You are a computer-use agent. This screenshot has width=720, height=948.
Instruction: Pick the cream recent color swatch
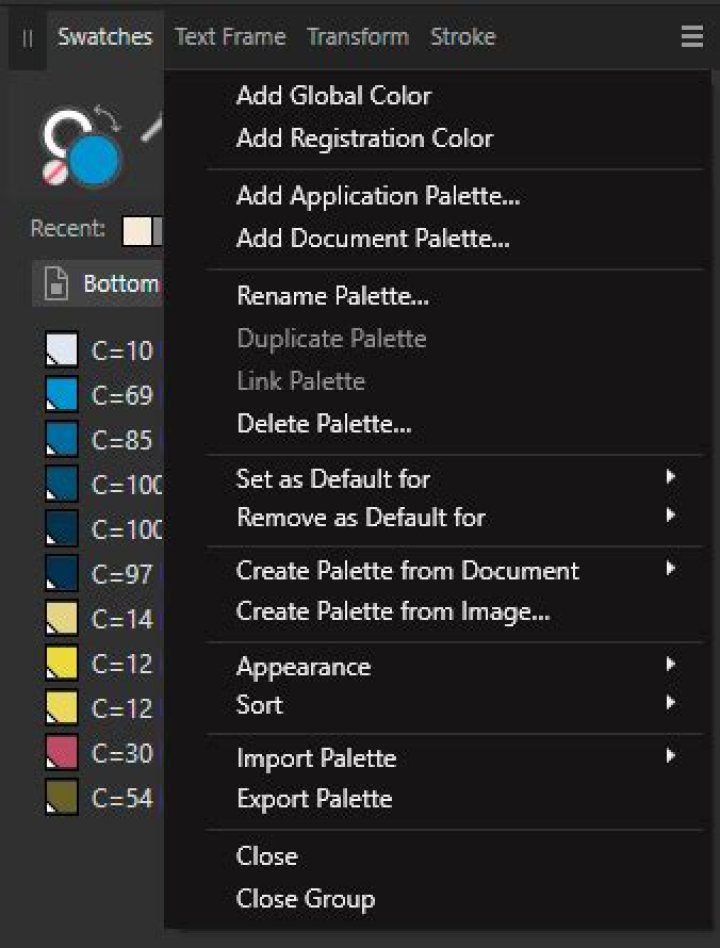pos(137,230)
